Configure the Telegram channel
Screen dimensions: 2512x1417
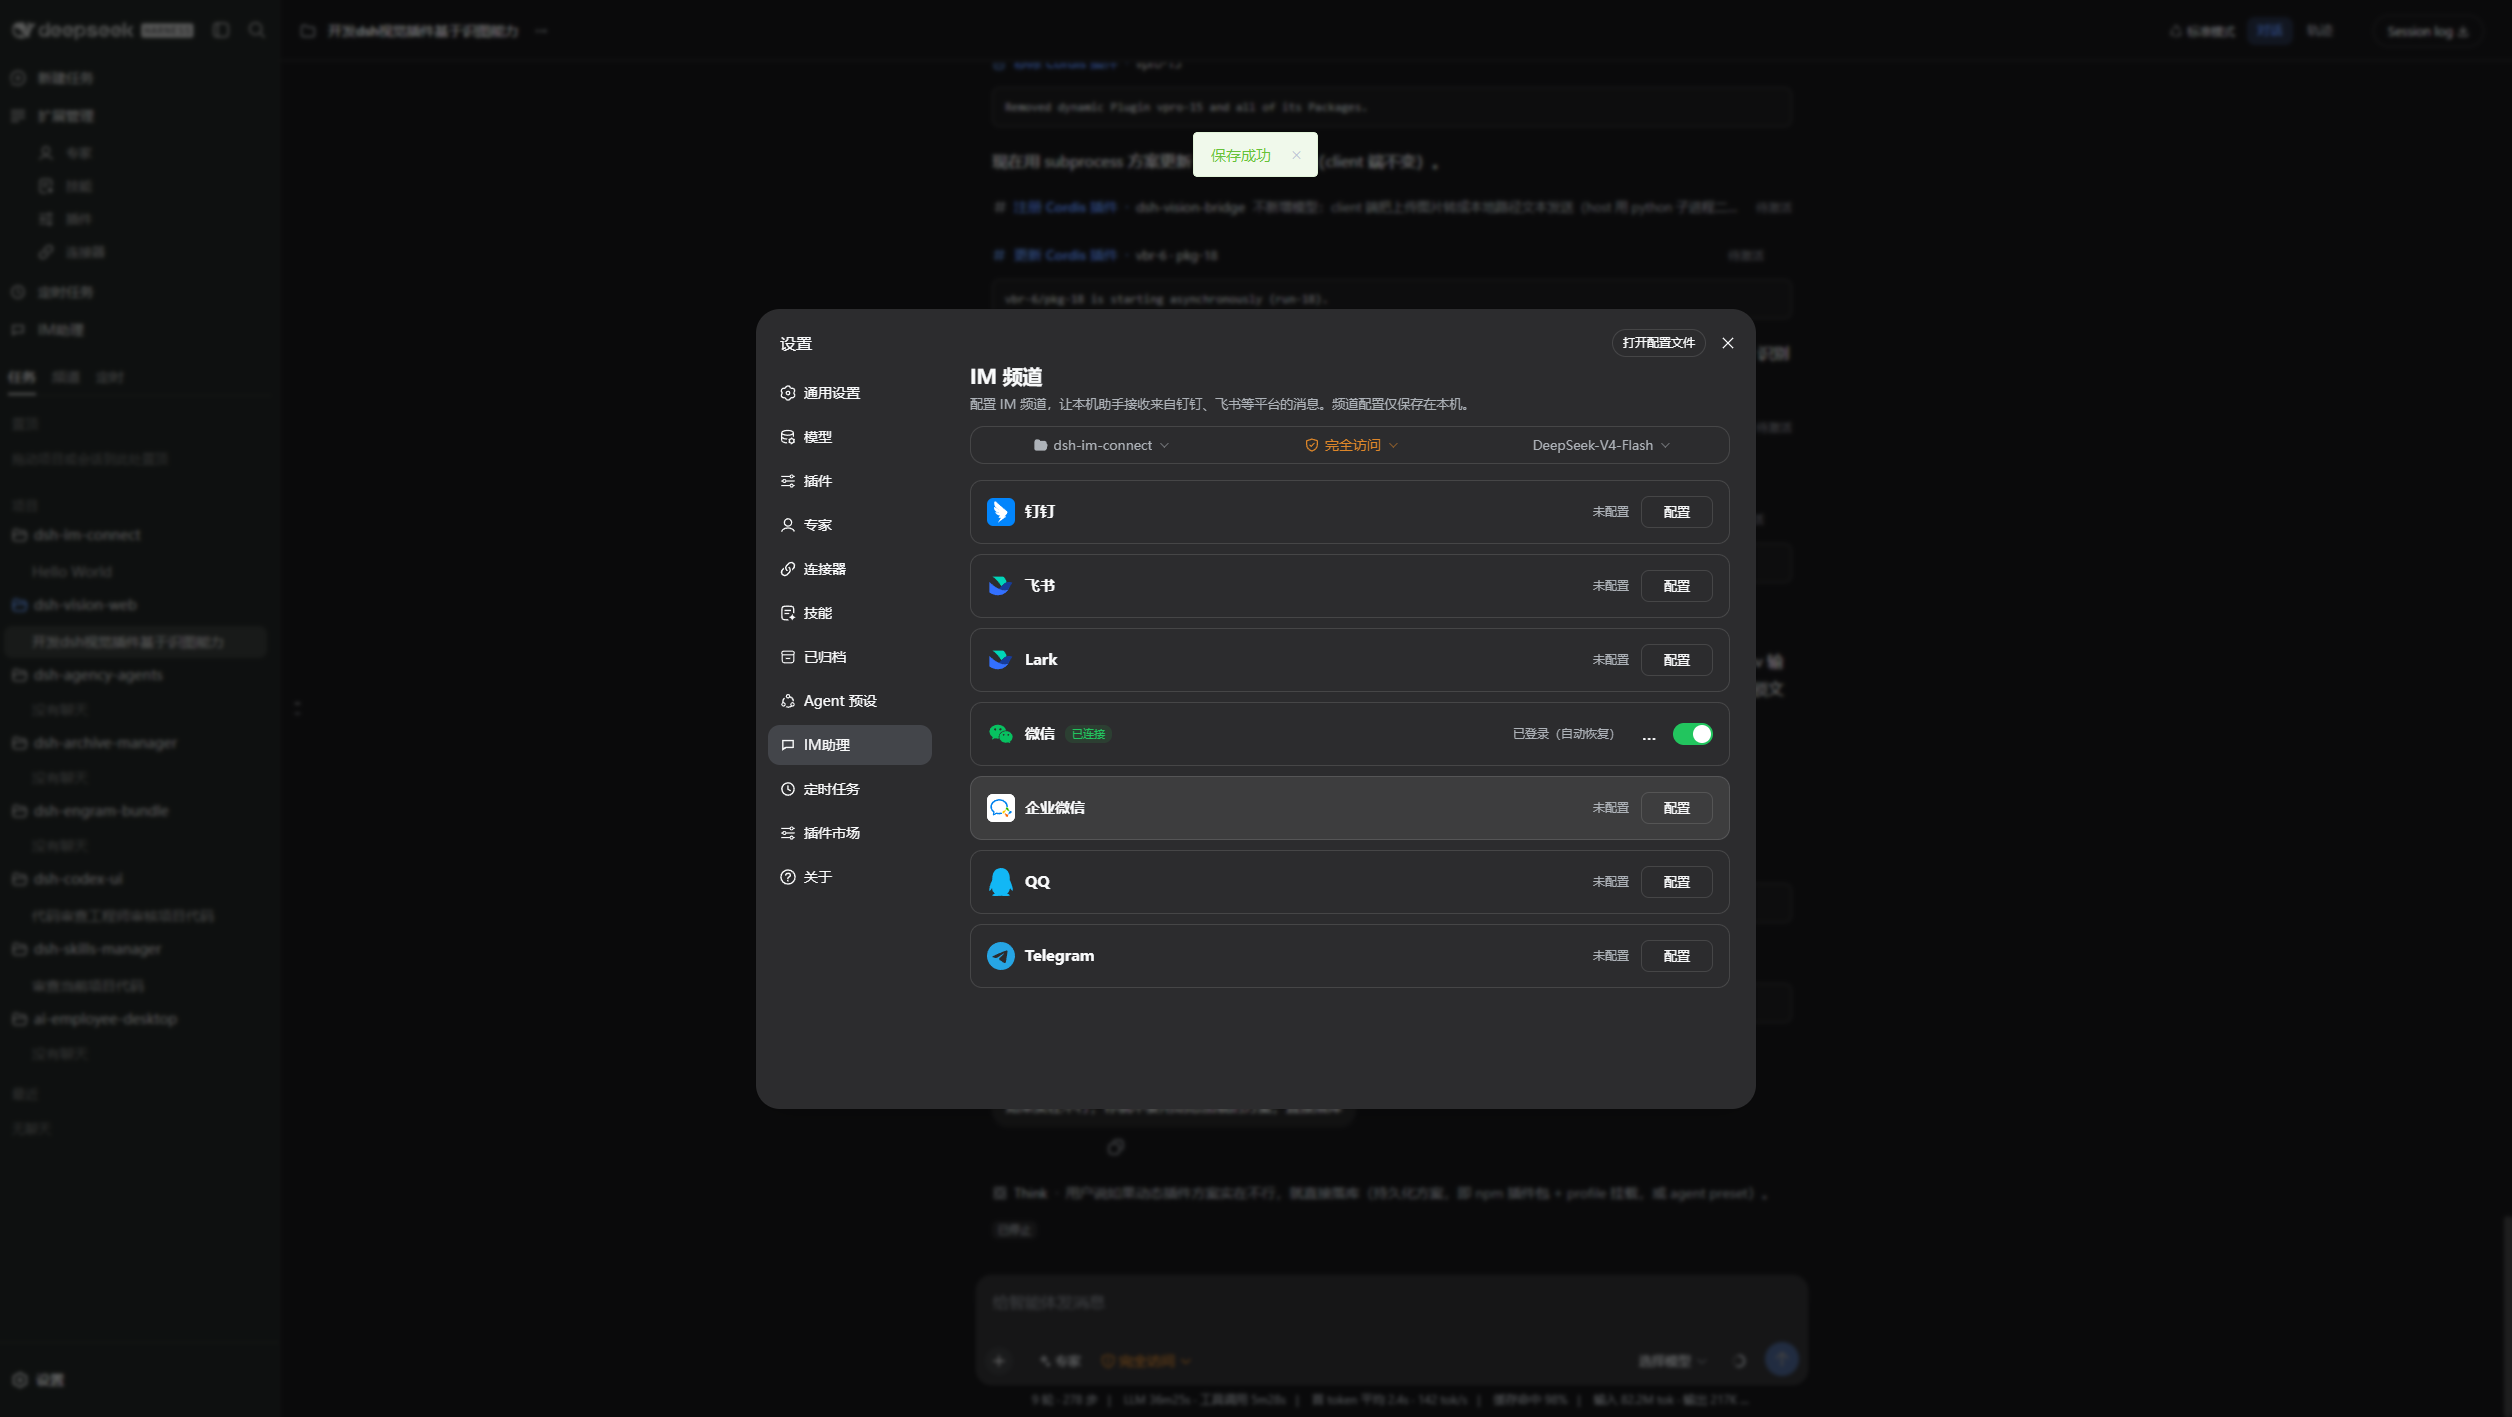(1676, 956)
